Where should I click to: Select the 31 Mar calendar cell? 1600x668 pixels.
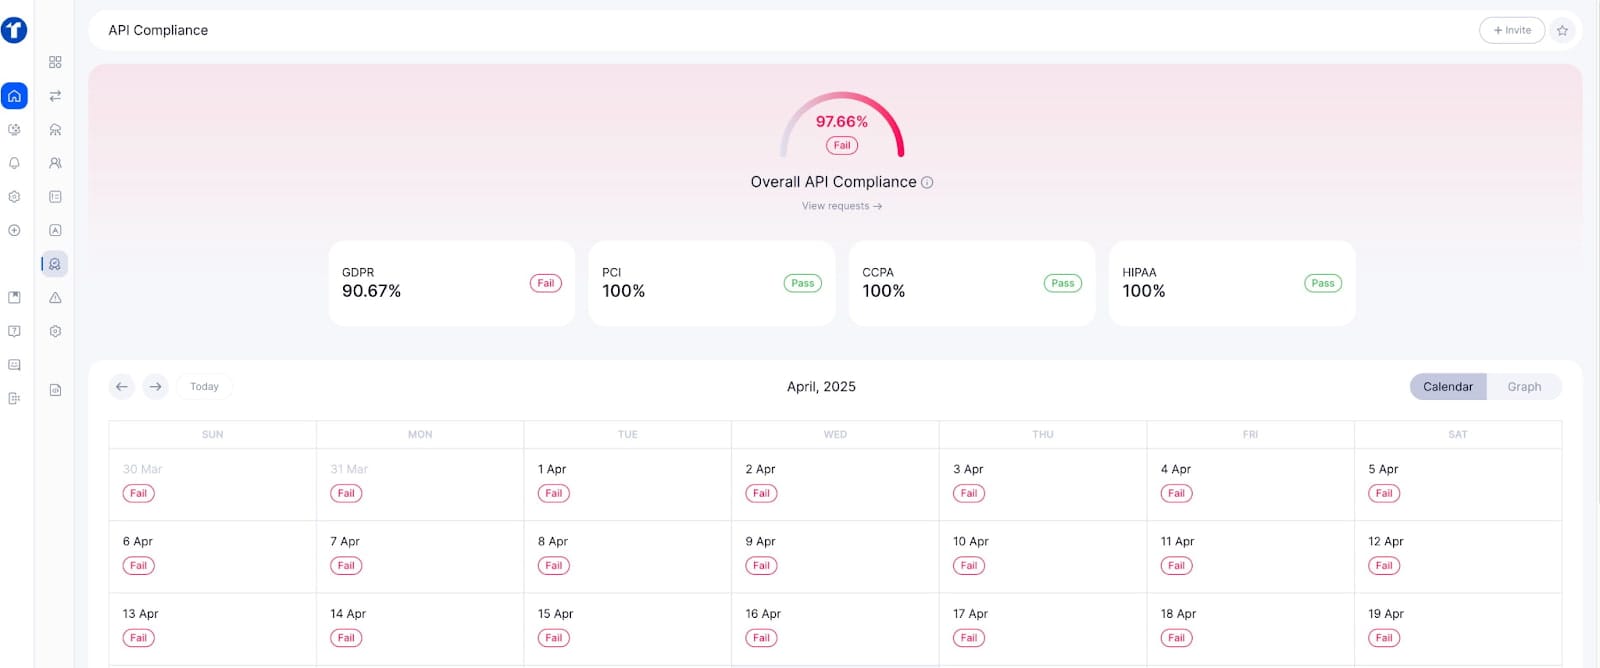(x=420, y=484)
